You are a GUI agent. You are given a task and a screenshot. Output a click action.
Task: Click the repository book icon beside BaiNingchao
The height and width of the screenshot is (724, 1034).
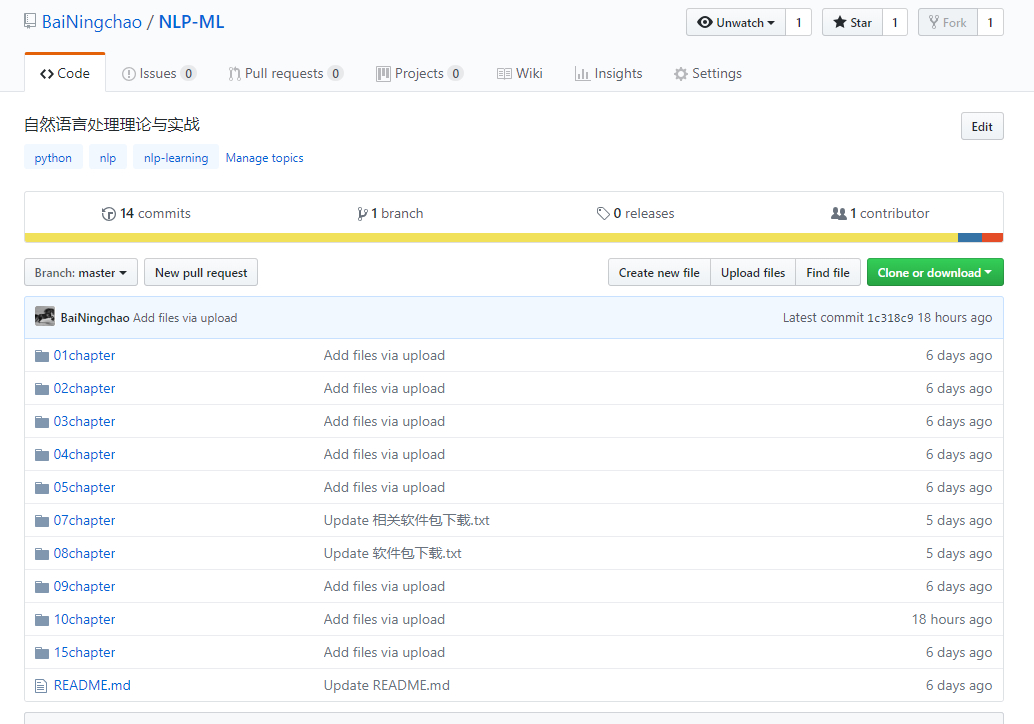[30, 21]
